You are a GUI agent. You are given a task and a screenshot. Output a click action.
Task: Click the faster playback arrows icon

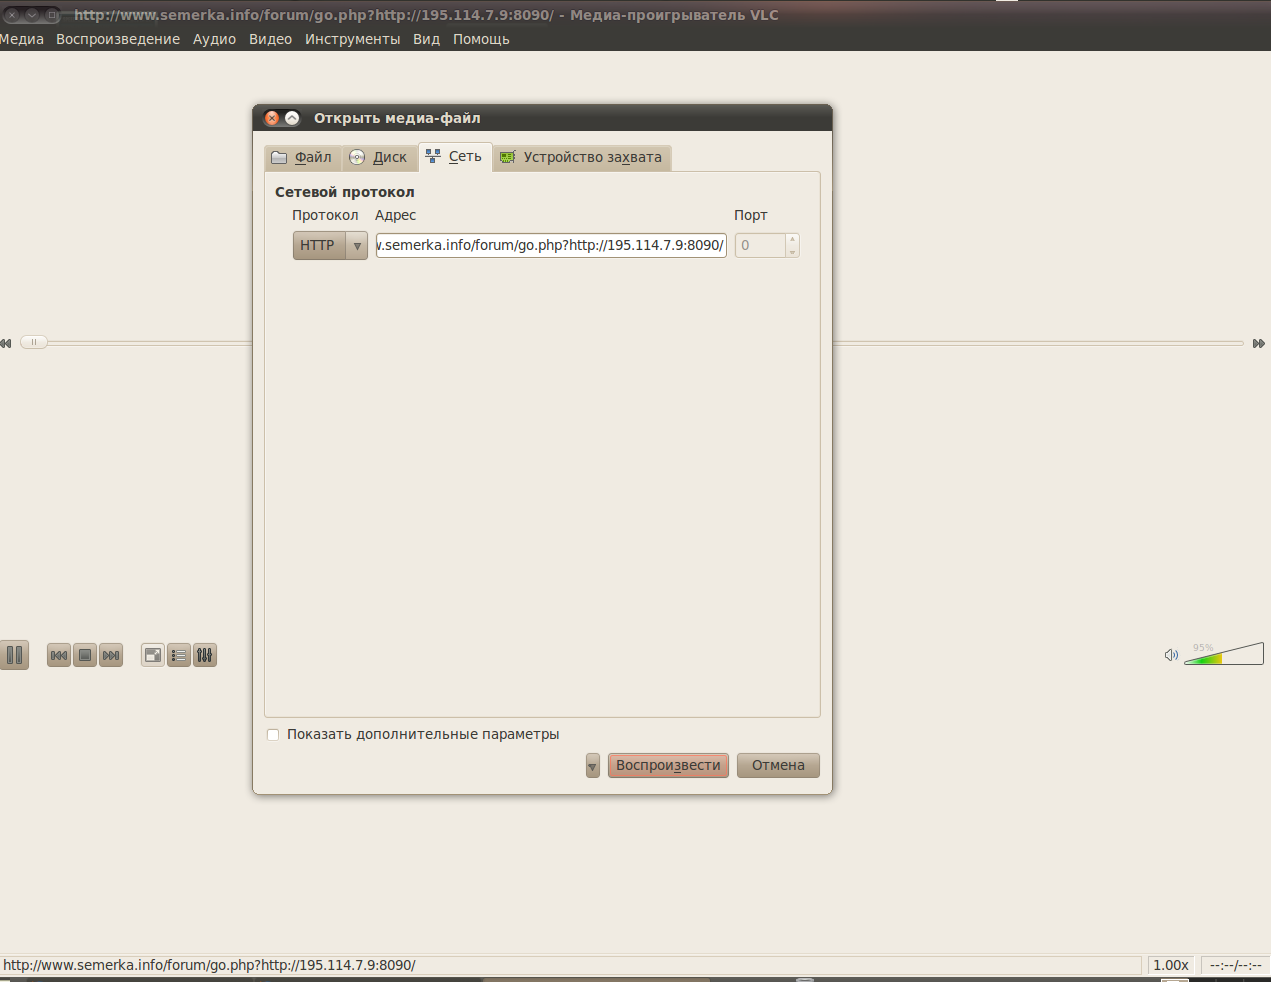point(1258,343)
